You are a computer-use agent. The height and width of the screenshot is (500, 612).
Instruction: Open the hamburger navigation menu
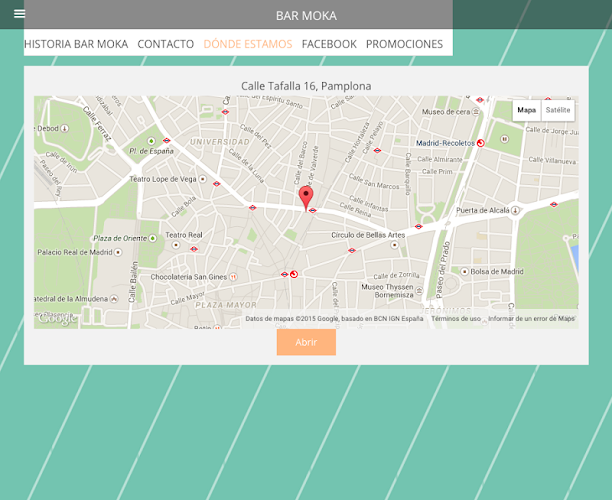tap(19, 14)
